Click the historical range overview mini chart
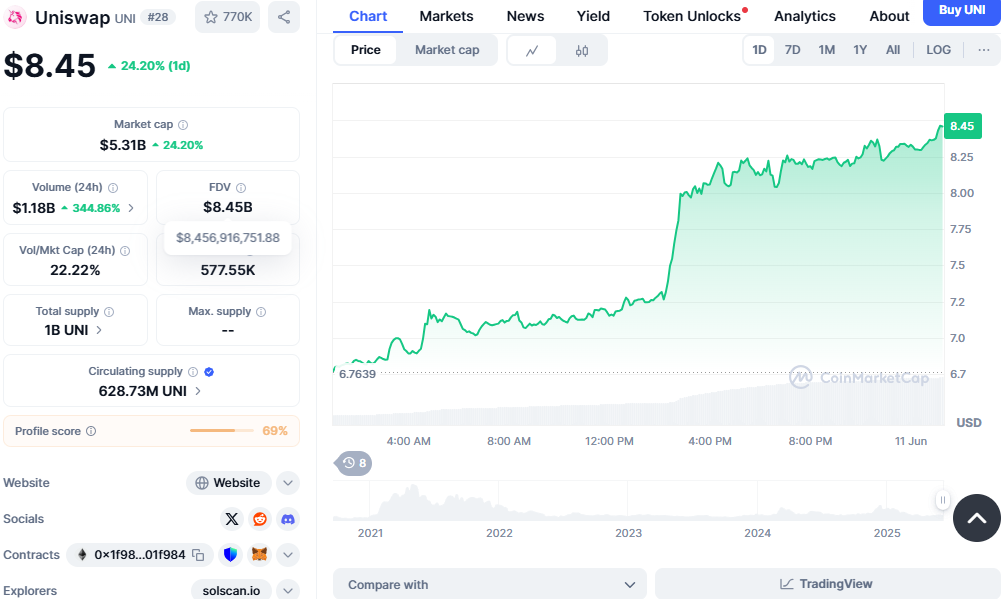This screenshot has height=599, width=1001. point(638,501)
